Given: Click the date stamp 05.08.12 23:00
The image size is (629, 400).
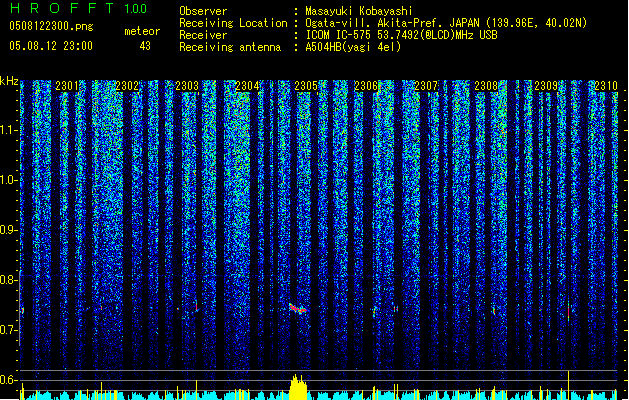Looking at the screenshot, I should click(51, 46).
